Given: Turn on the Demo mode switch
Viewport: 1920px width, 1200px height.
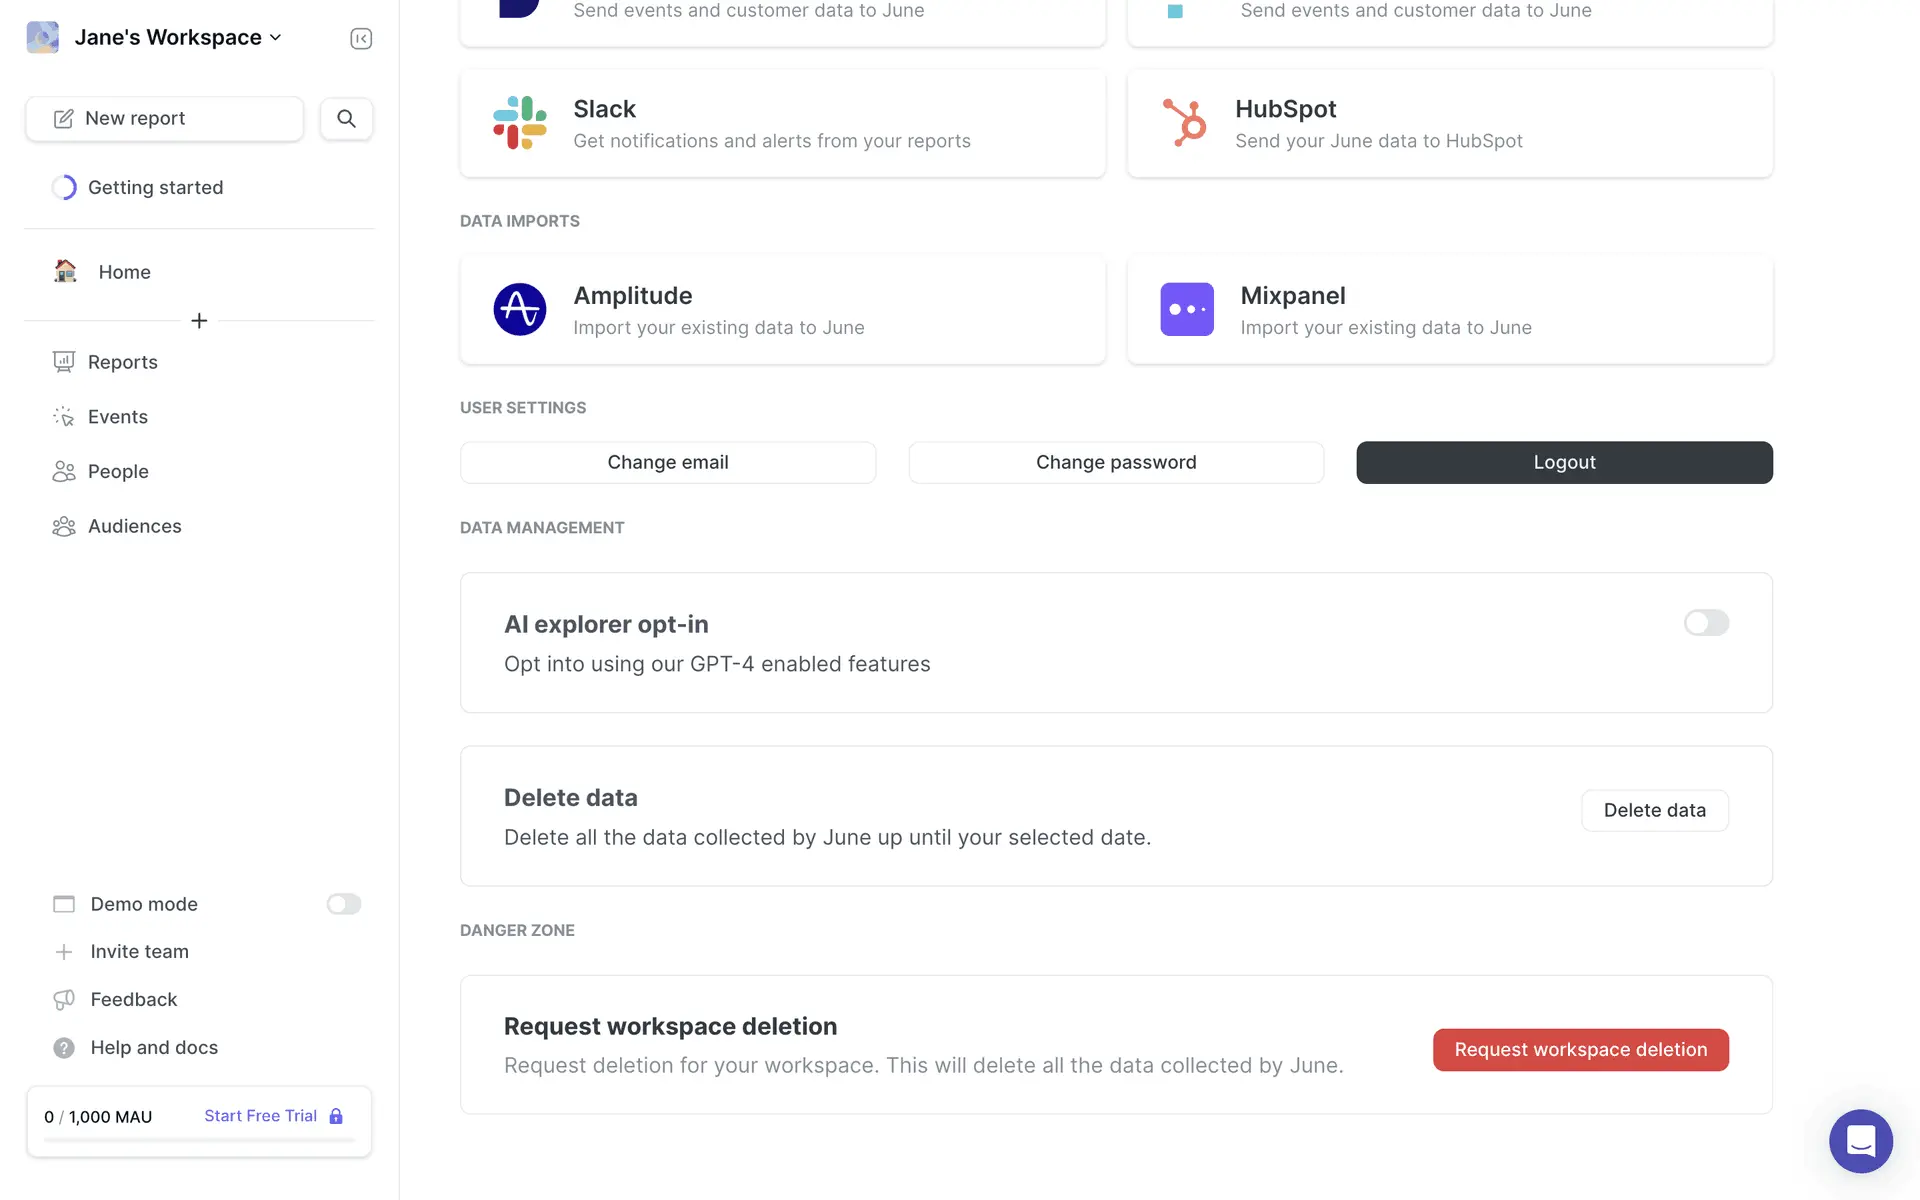Looking at the screenshot, I should (x=343, y=904).
